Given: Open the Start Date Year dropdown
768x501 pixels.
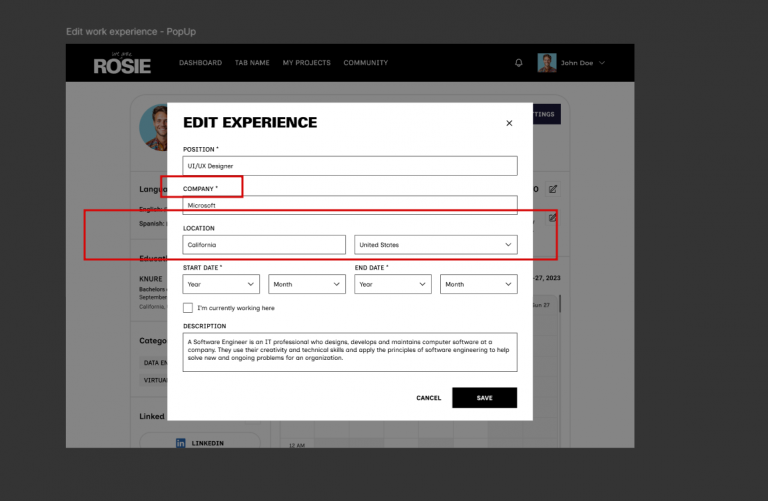Looking at the screenshot, I should point(221,284).
